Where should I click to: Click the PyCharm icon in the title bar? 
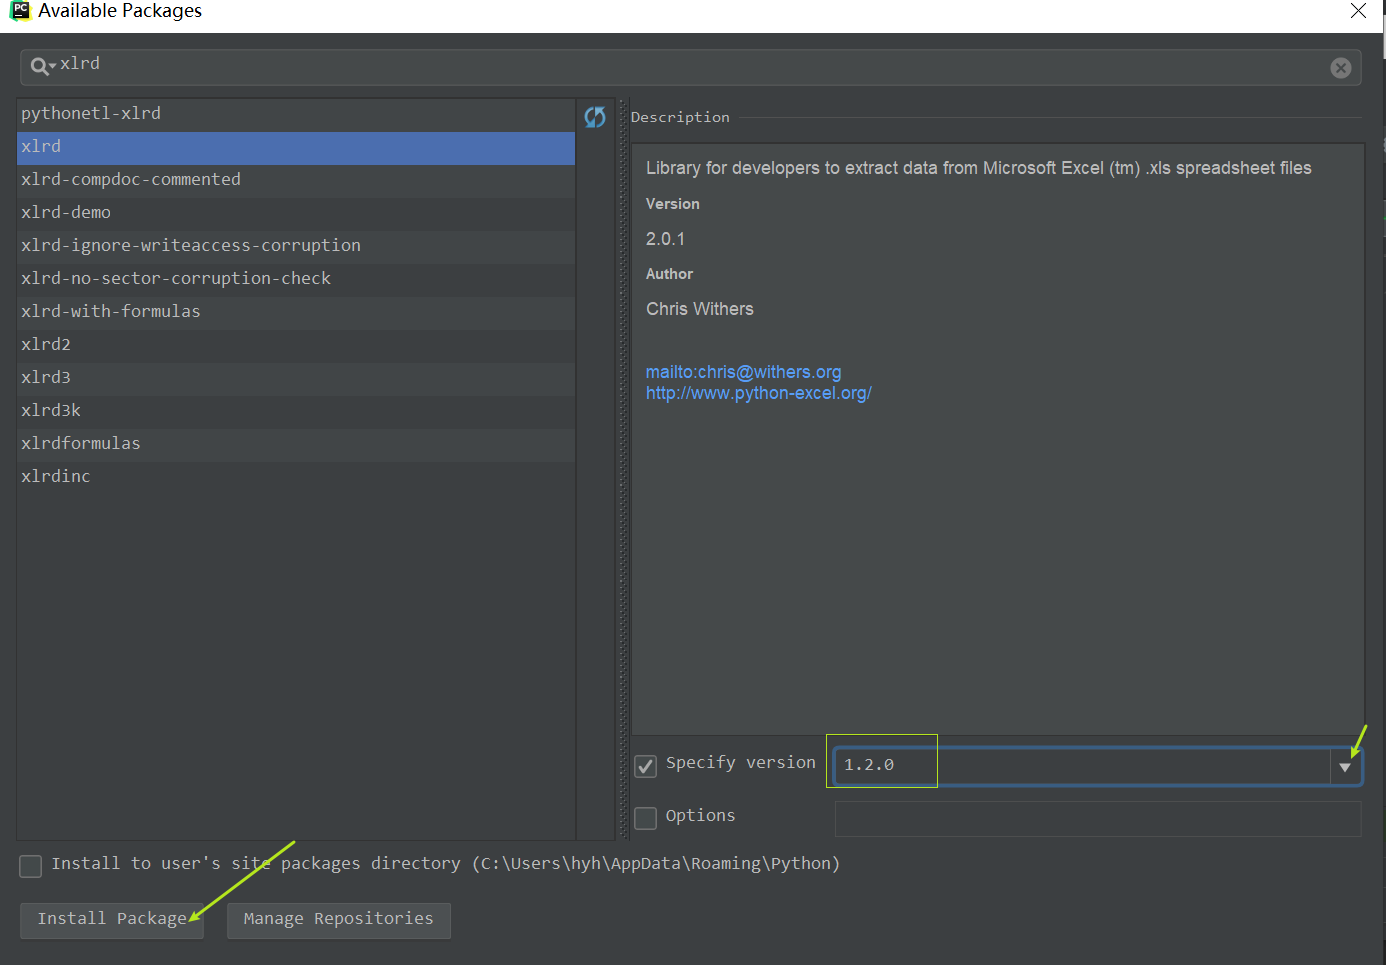[x=19, y=11]
